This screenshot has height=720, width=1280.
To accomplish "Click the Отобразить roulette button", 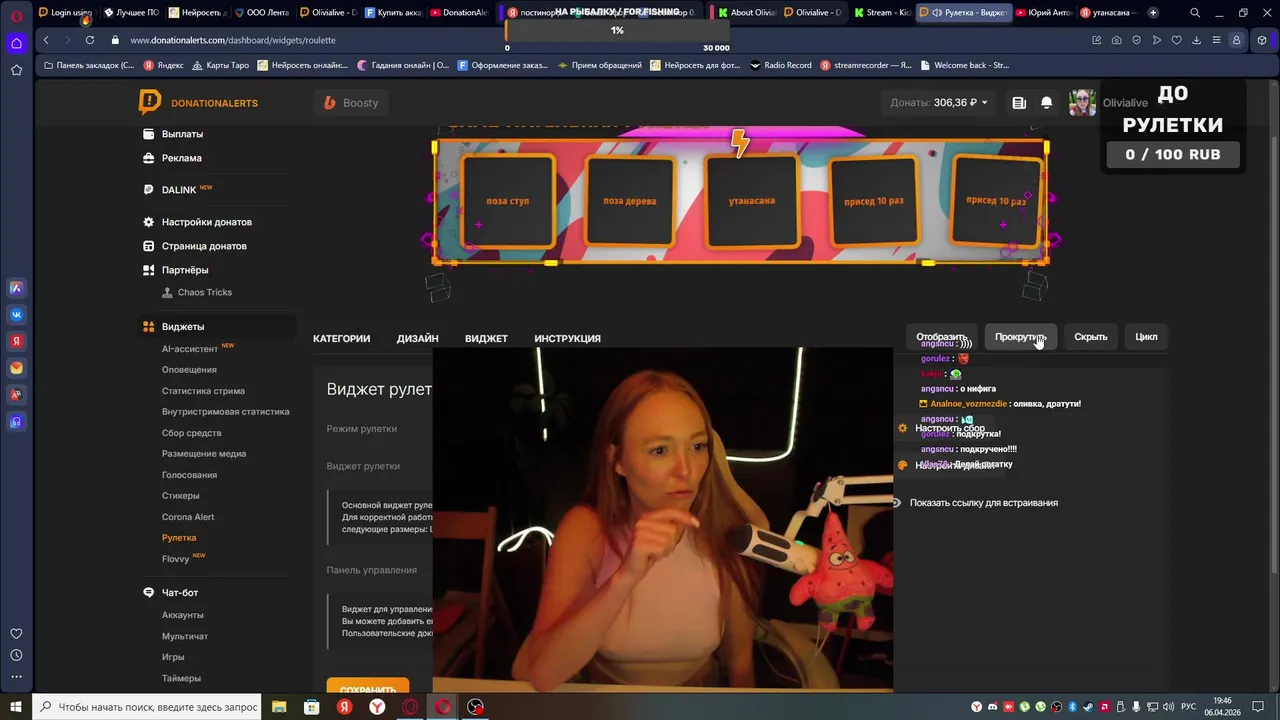I will [x=941, y=337].
